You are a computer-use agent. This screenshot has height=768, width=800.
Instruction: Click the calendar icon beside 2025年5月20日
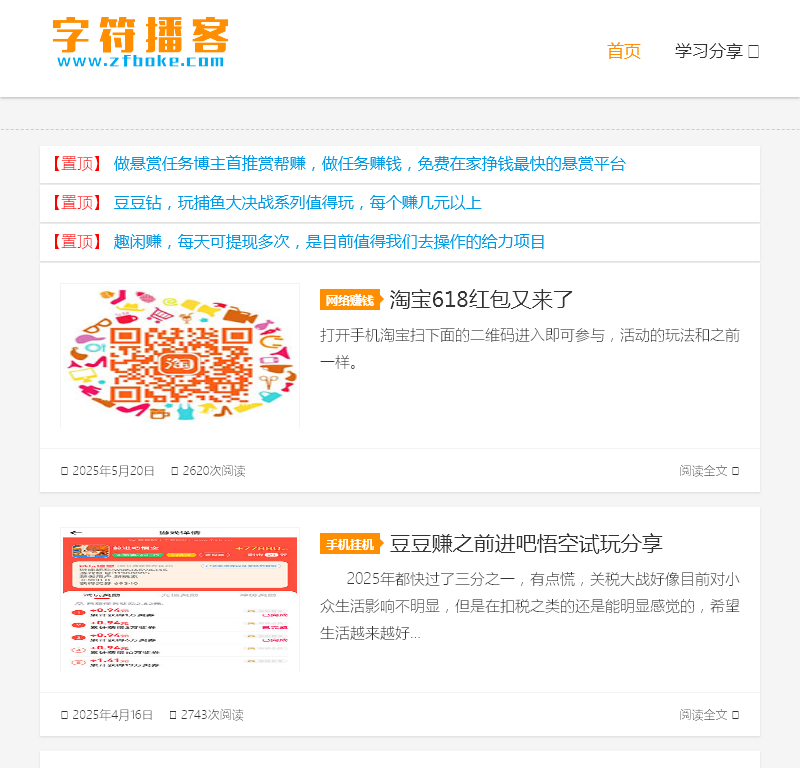(65, 471)
